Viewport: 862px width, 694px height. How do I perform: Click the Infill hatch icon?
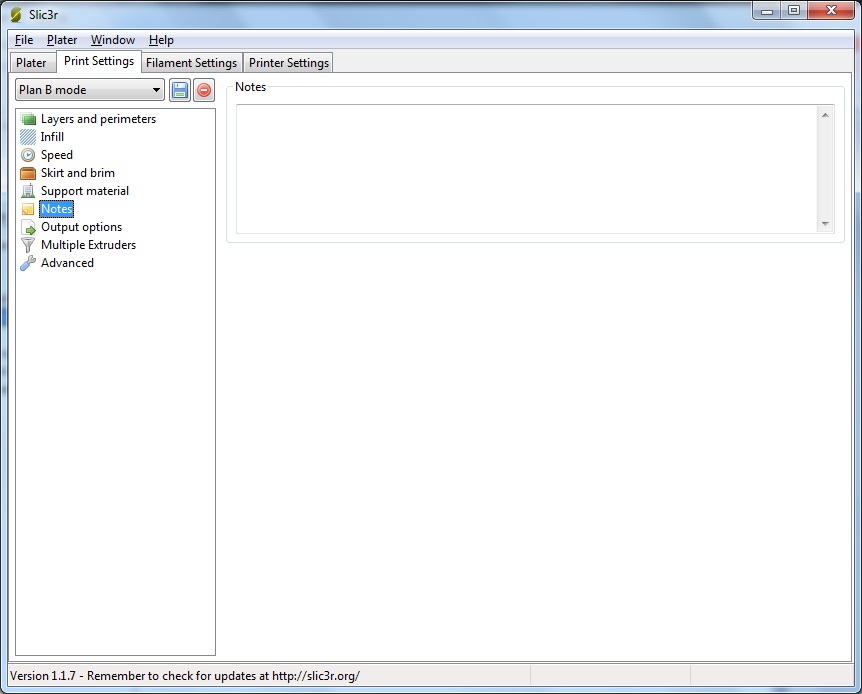pyautogui.click(x=28, y=137)
